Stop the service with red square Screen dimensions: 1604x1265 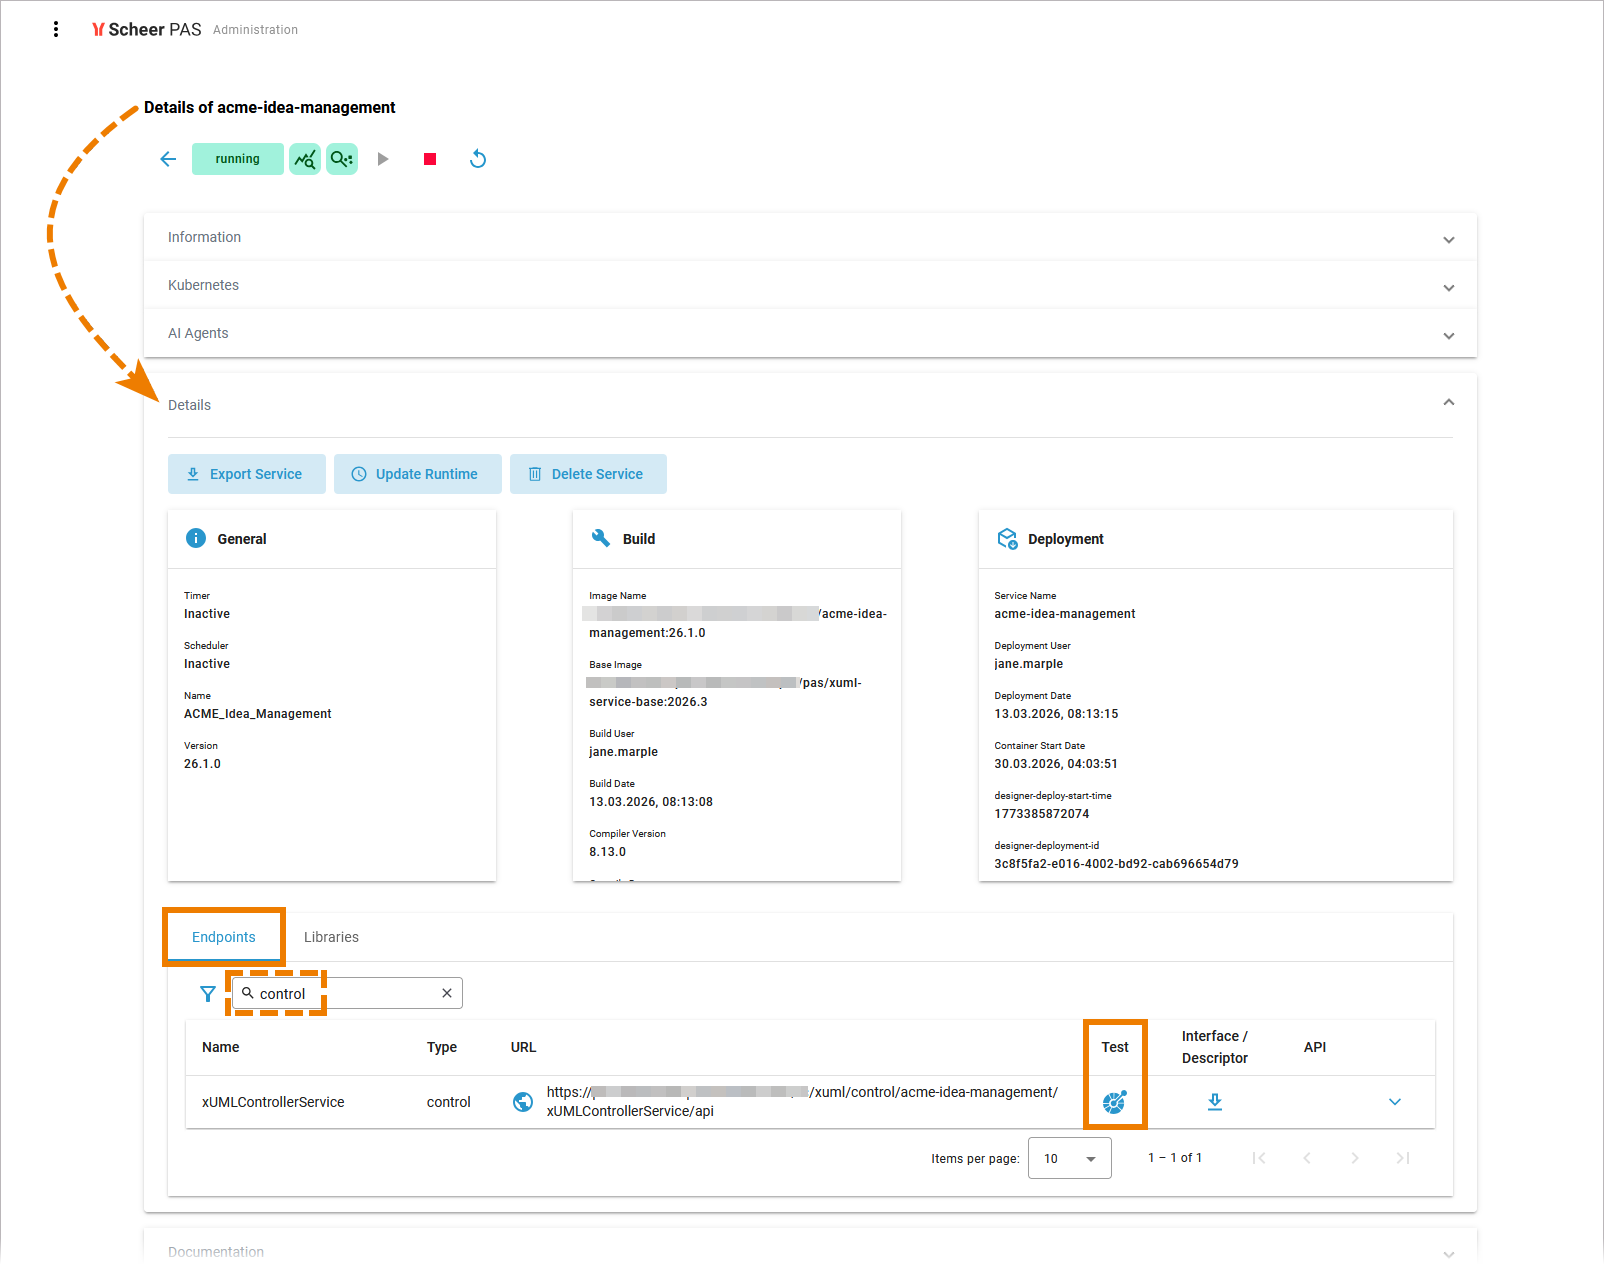430,159
